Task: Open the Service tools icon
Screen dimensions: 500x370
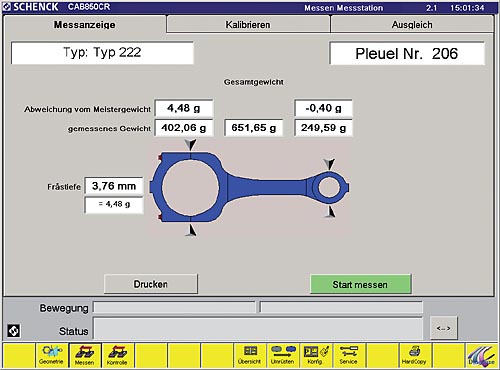Action: (349, 355)
